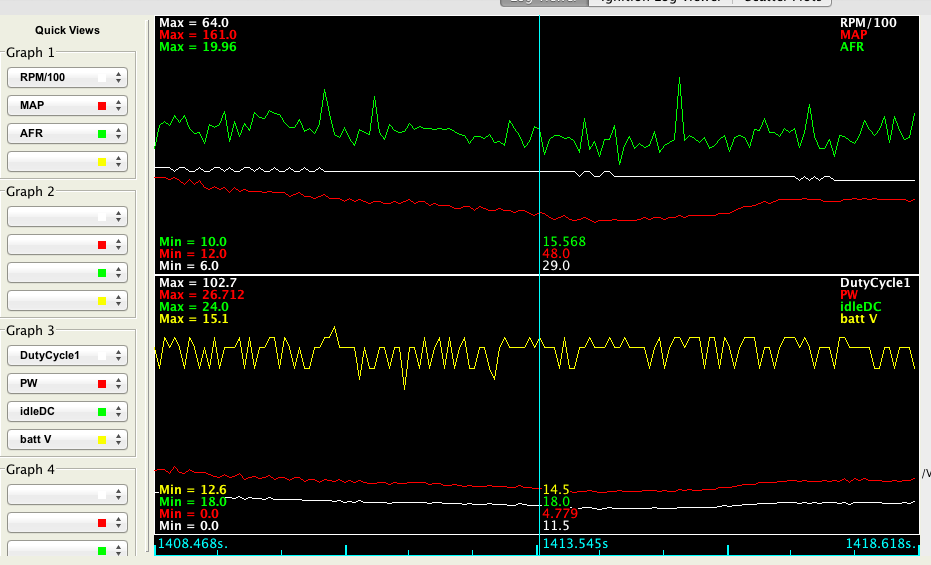Open the DutyCycle1 dropdown in Graph 3

pos(66,355)
